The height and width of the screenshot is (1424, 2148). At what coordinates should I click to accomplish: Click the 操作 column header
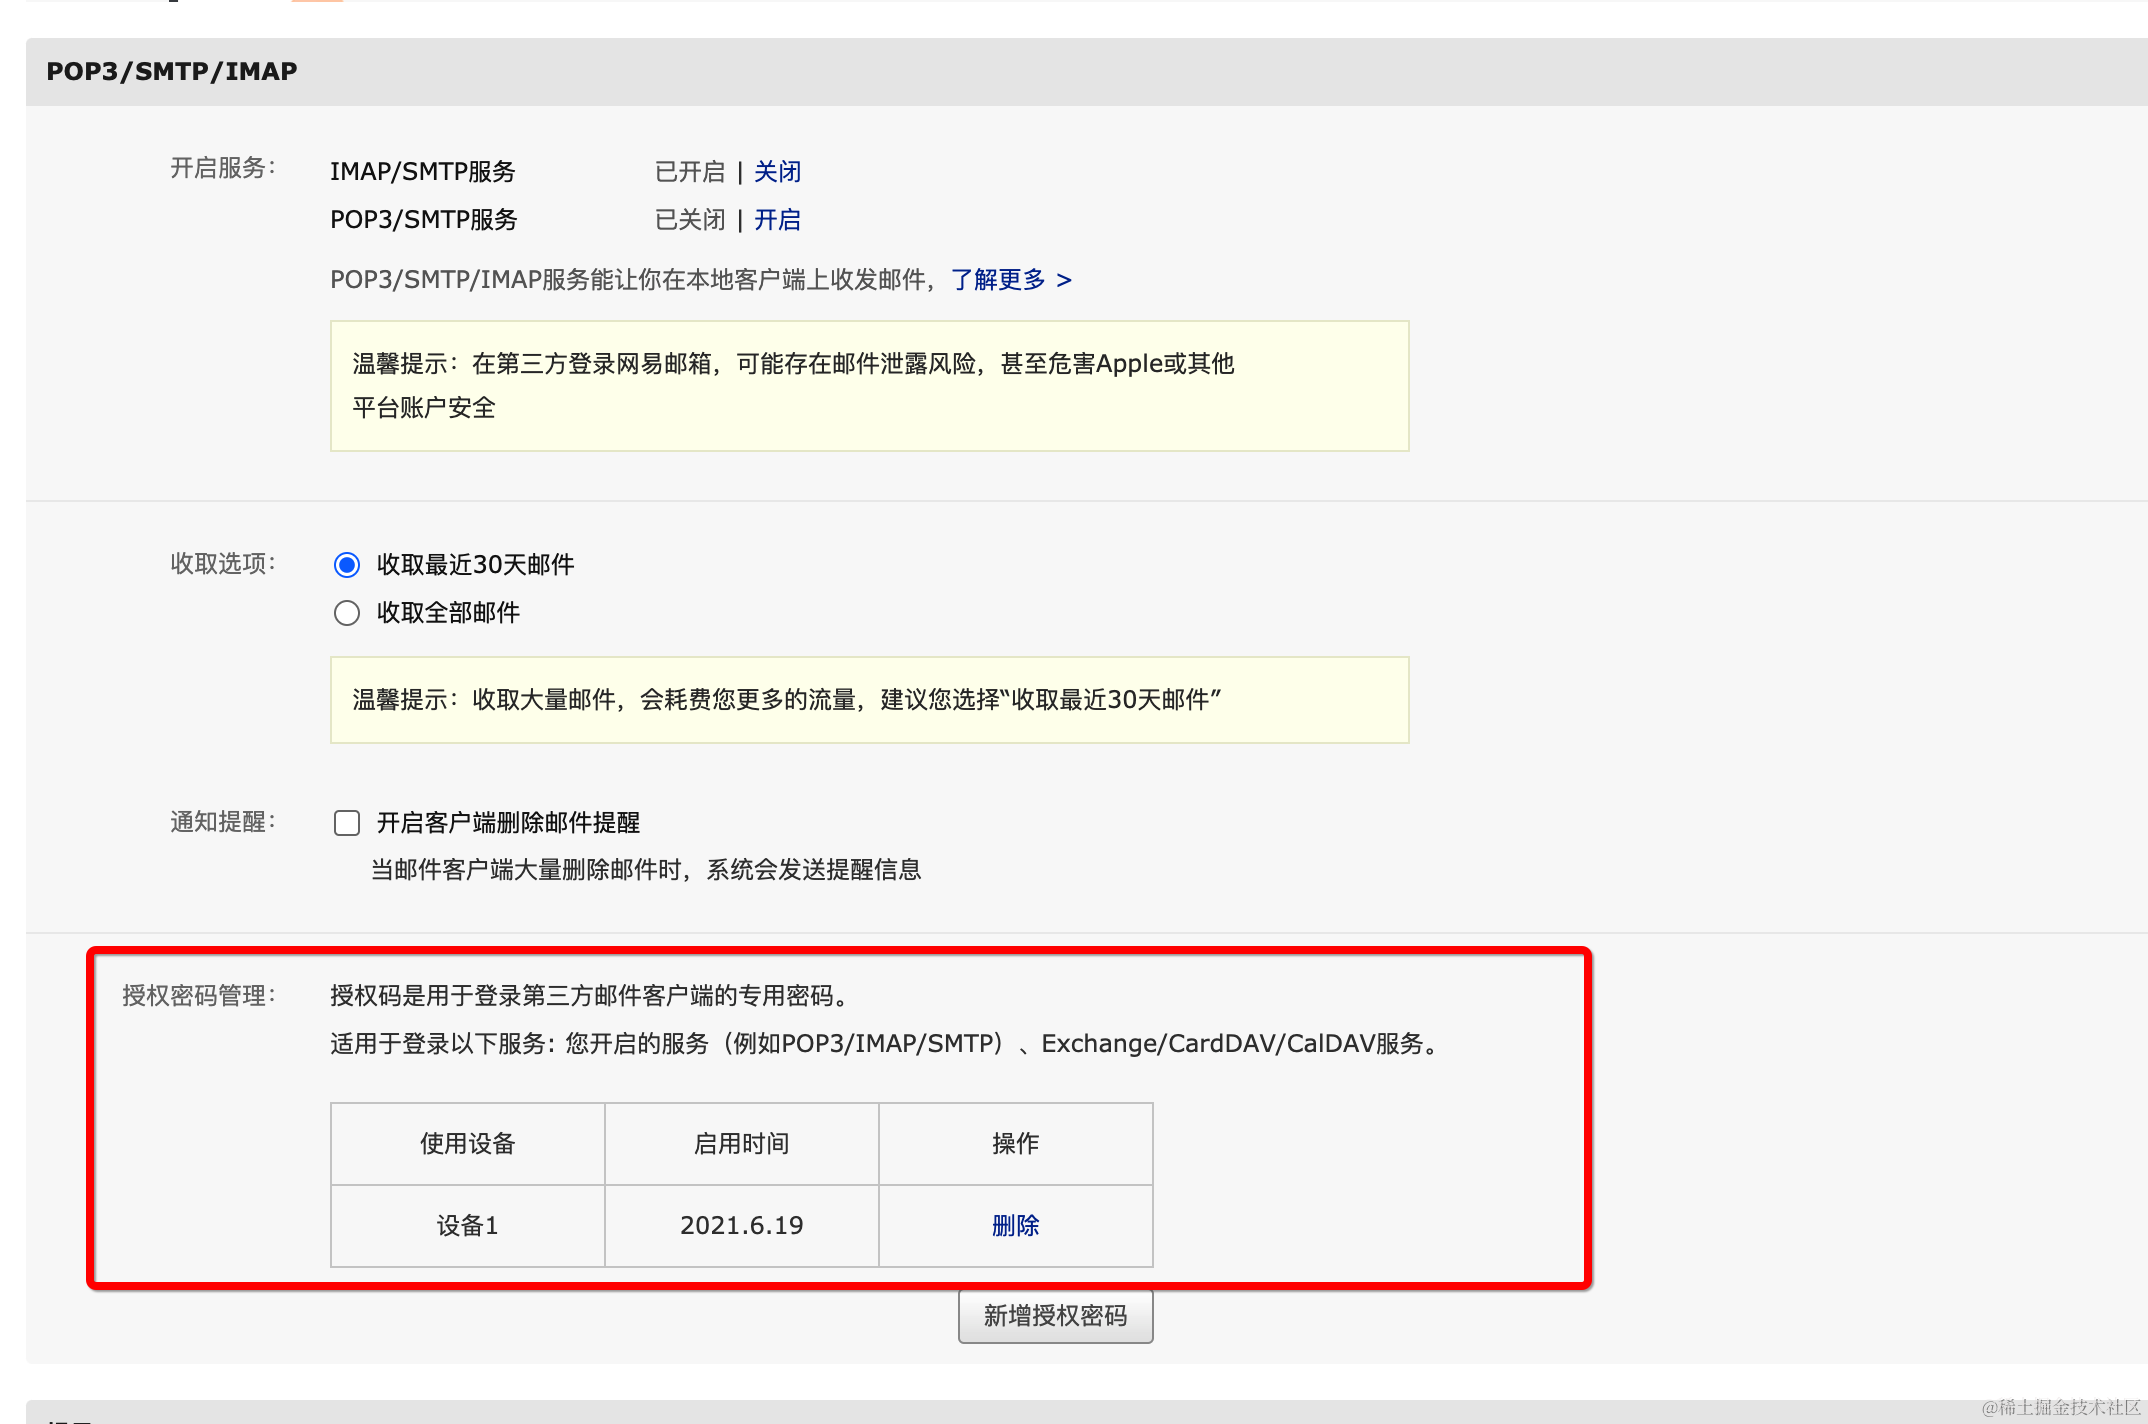pos(1015,1143)
